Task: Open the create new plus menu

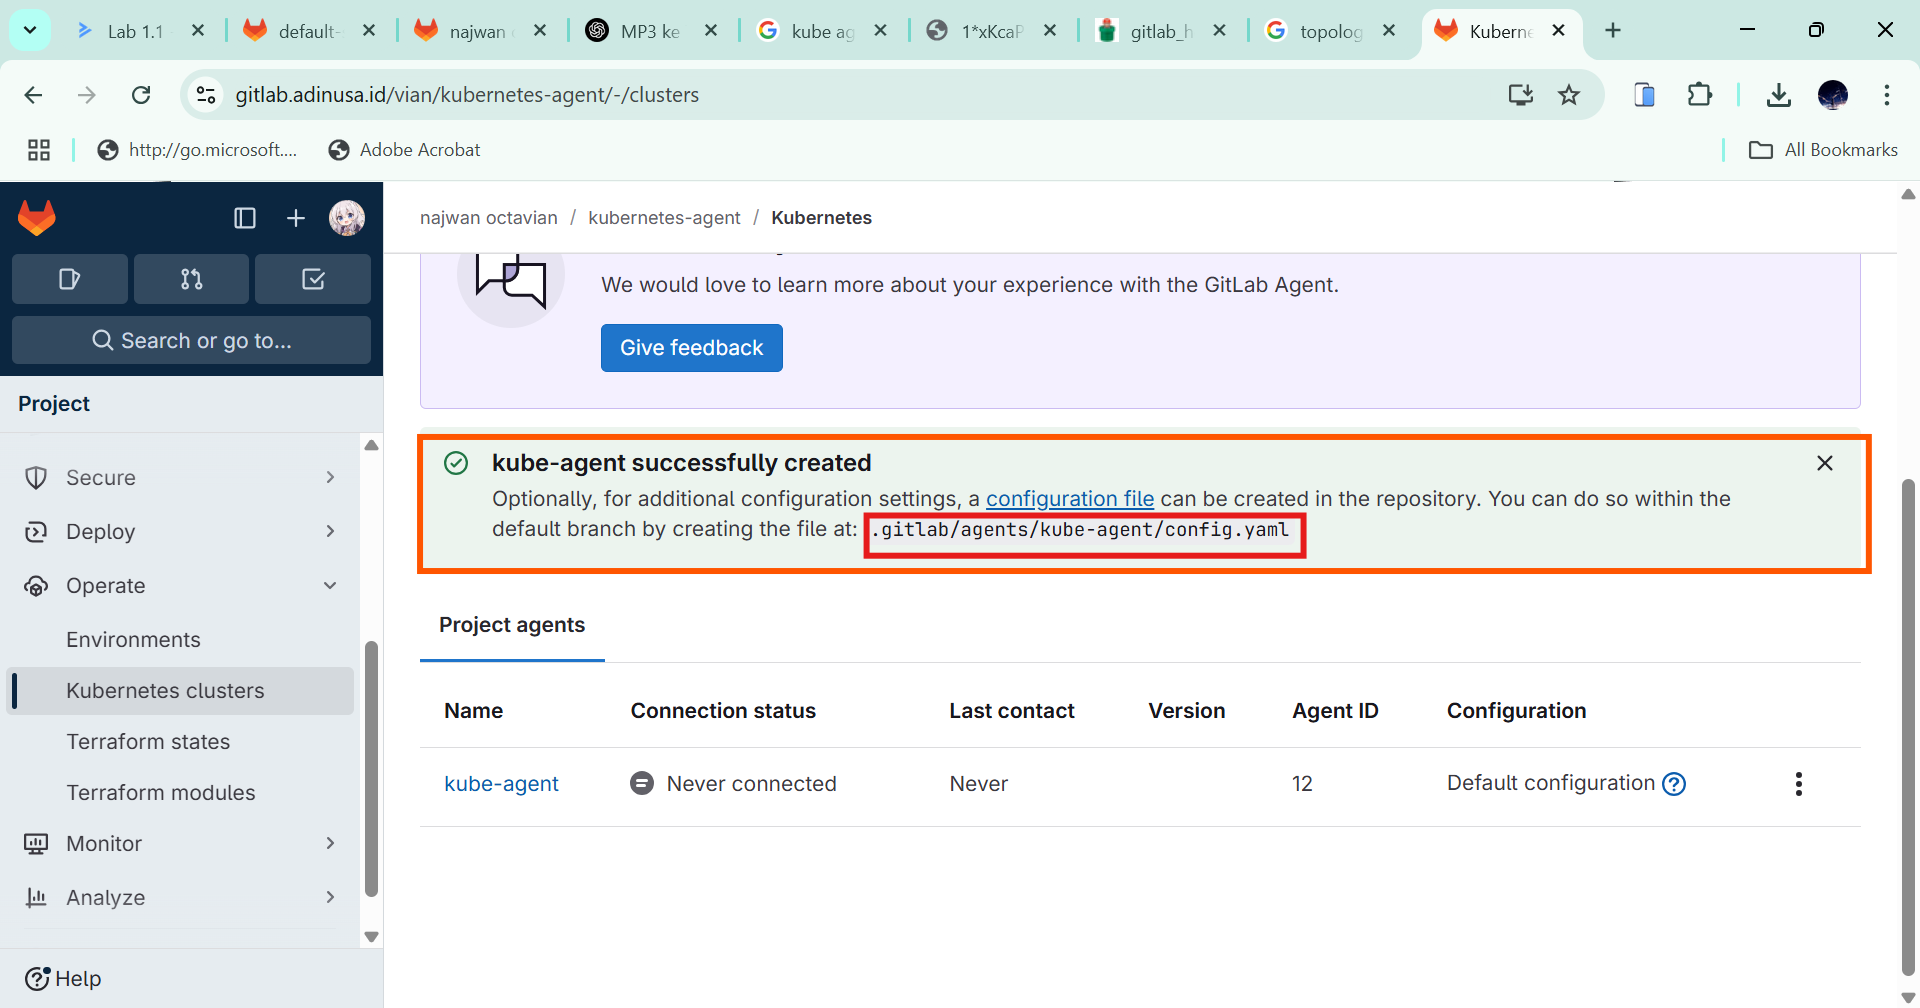Action: pyautogui.click(x=296, y=218)
